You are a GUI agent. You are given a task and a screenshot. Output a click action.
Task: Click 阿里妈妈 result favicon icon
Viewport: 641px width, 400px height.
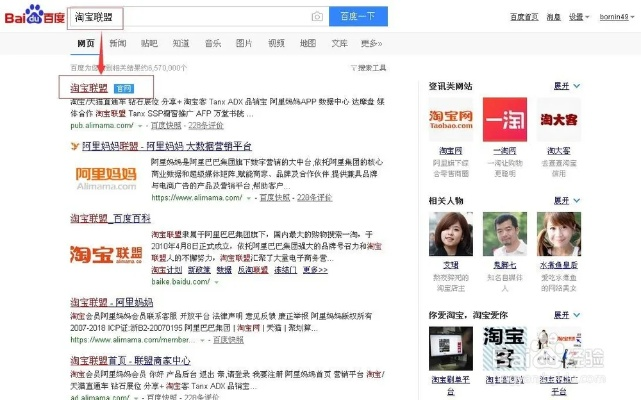(x=74, y=146)
